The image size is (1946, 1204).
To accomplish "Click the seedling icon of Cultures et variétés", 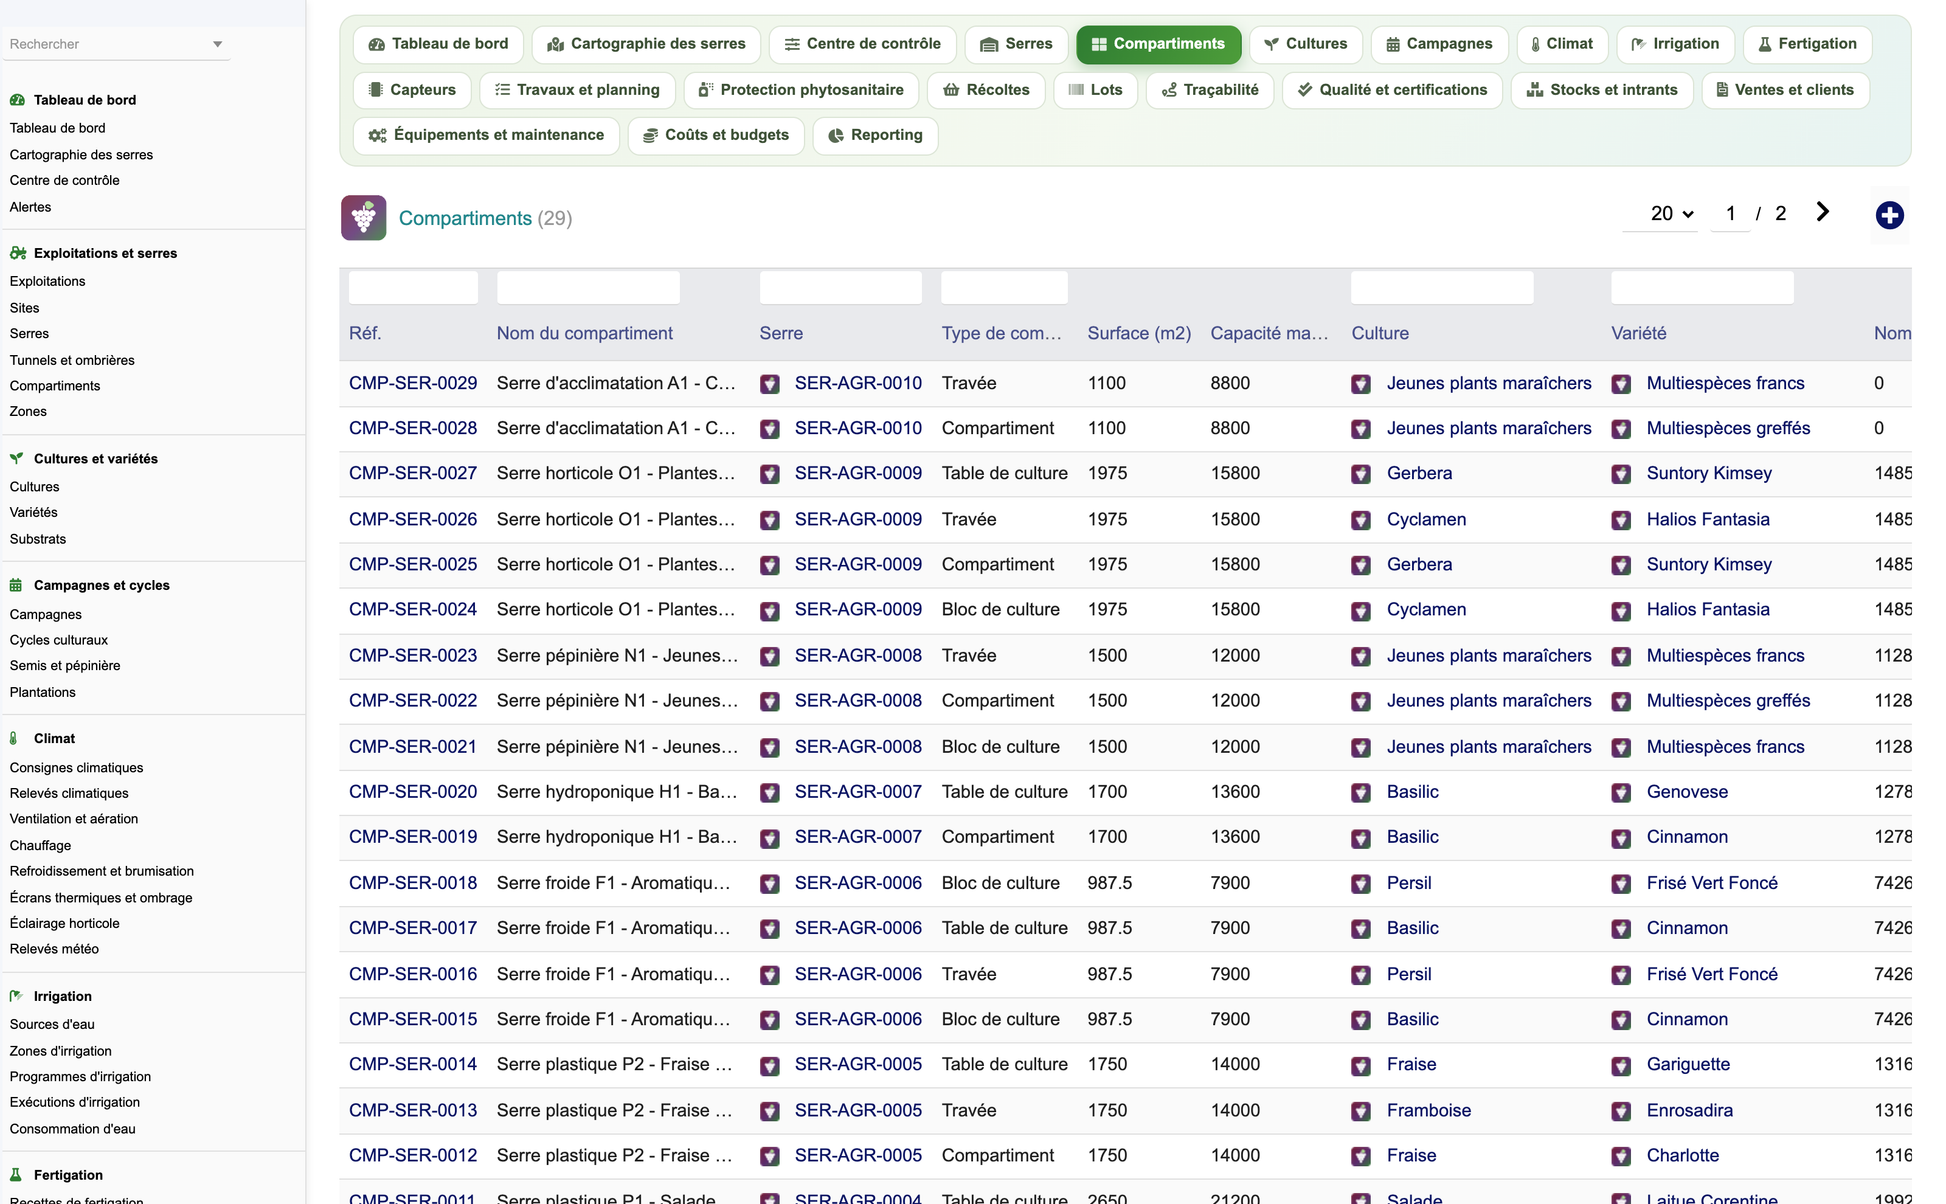I will coord(16,458).
